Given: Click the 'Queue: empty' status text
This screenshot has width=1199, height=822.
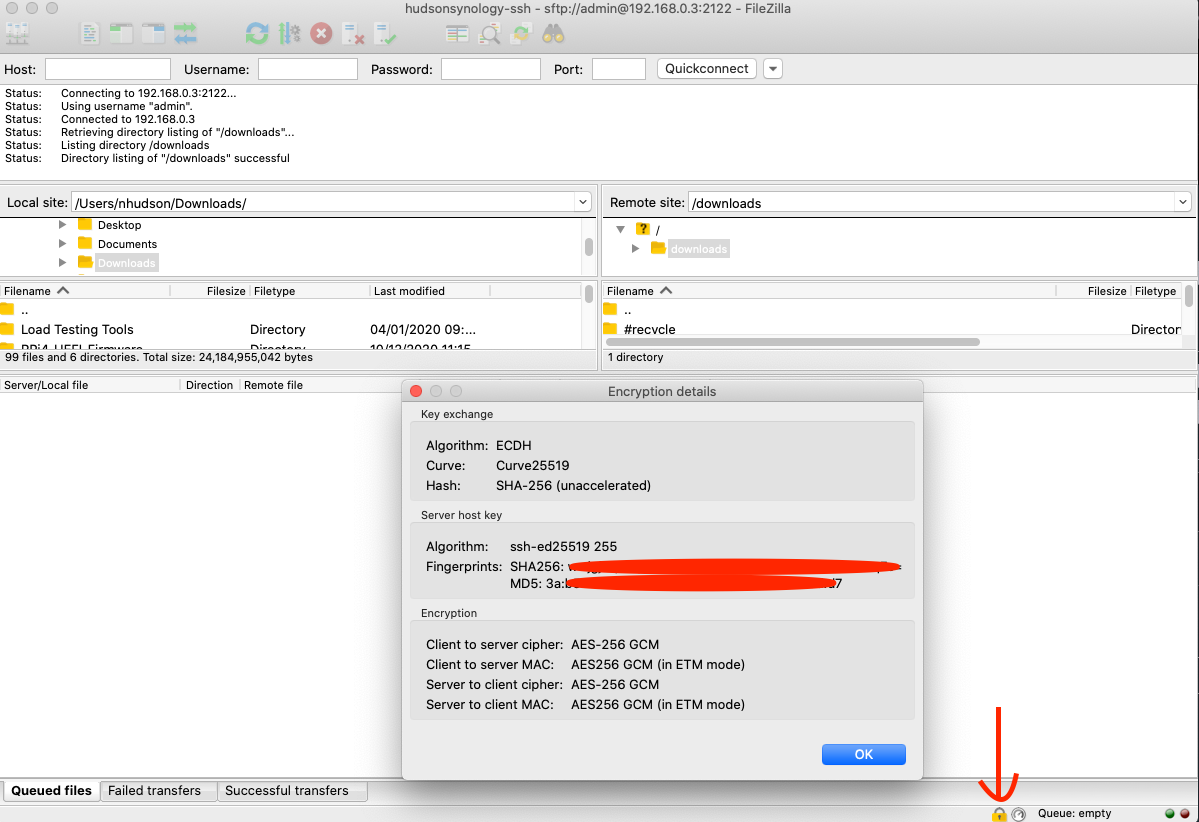Looking at the screenshot, I should [x=1074, y=814].
